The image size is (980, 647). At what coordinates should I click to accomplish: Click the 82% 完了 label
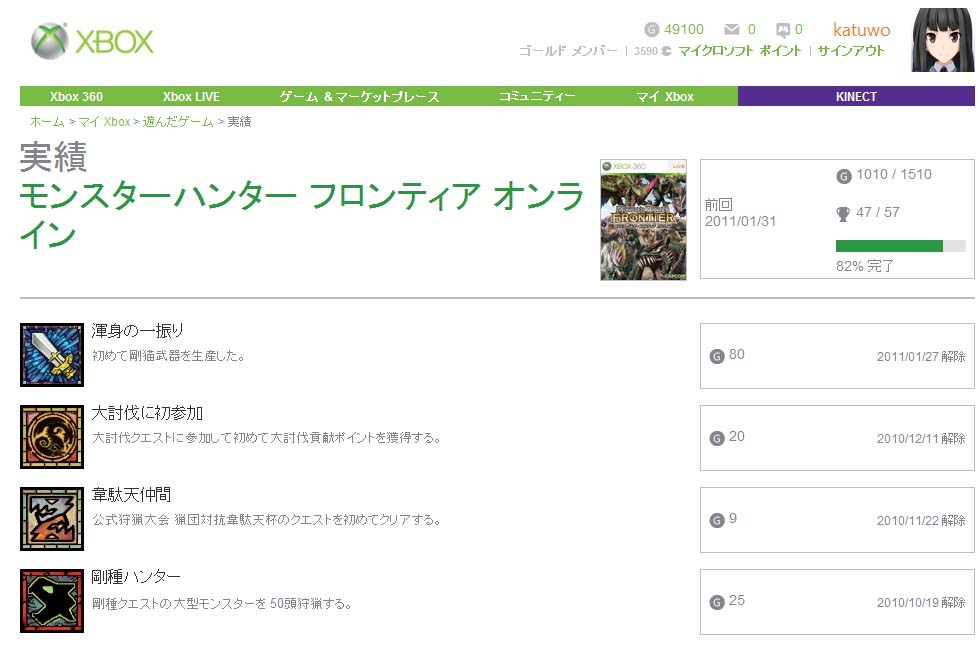click(x=865, y=266)
